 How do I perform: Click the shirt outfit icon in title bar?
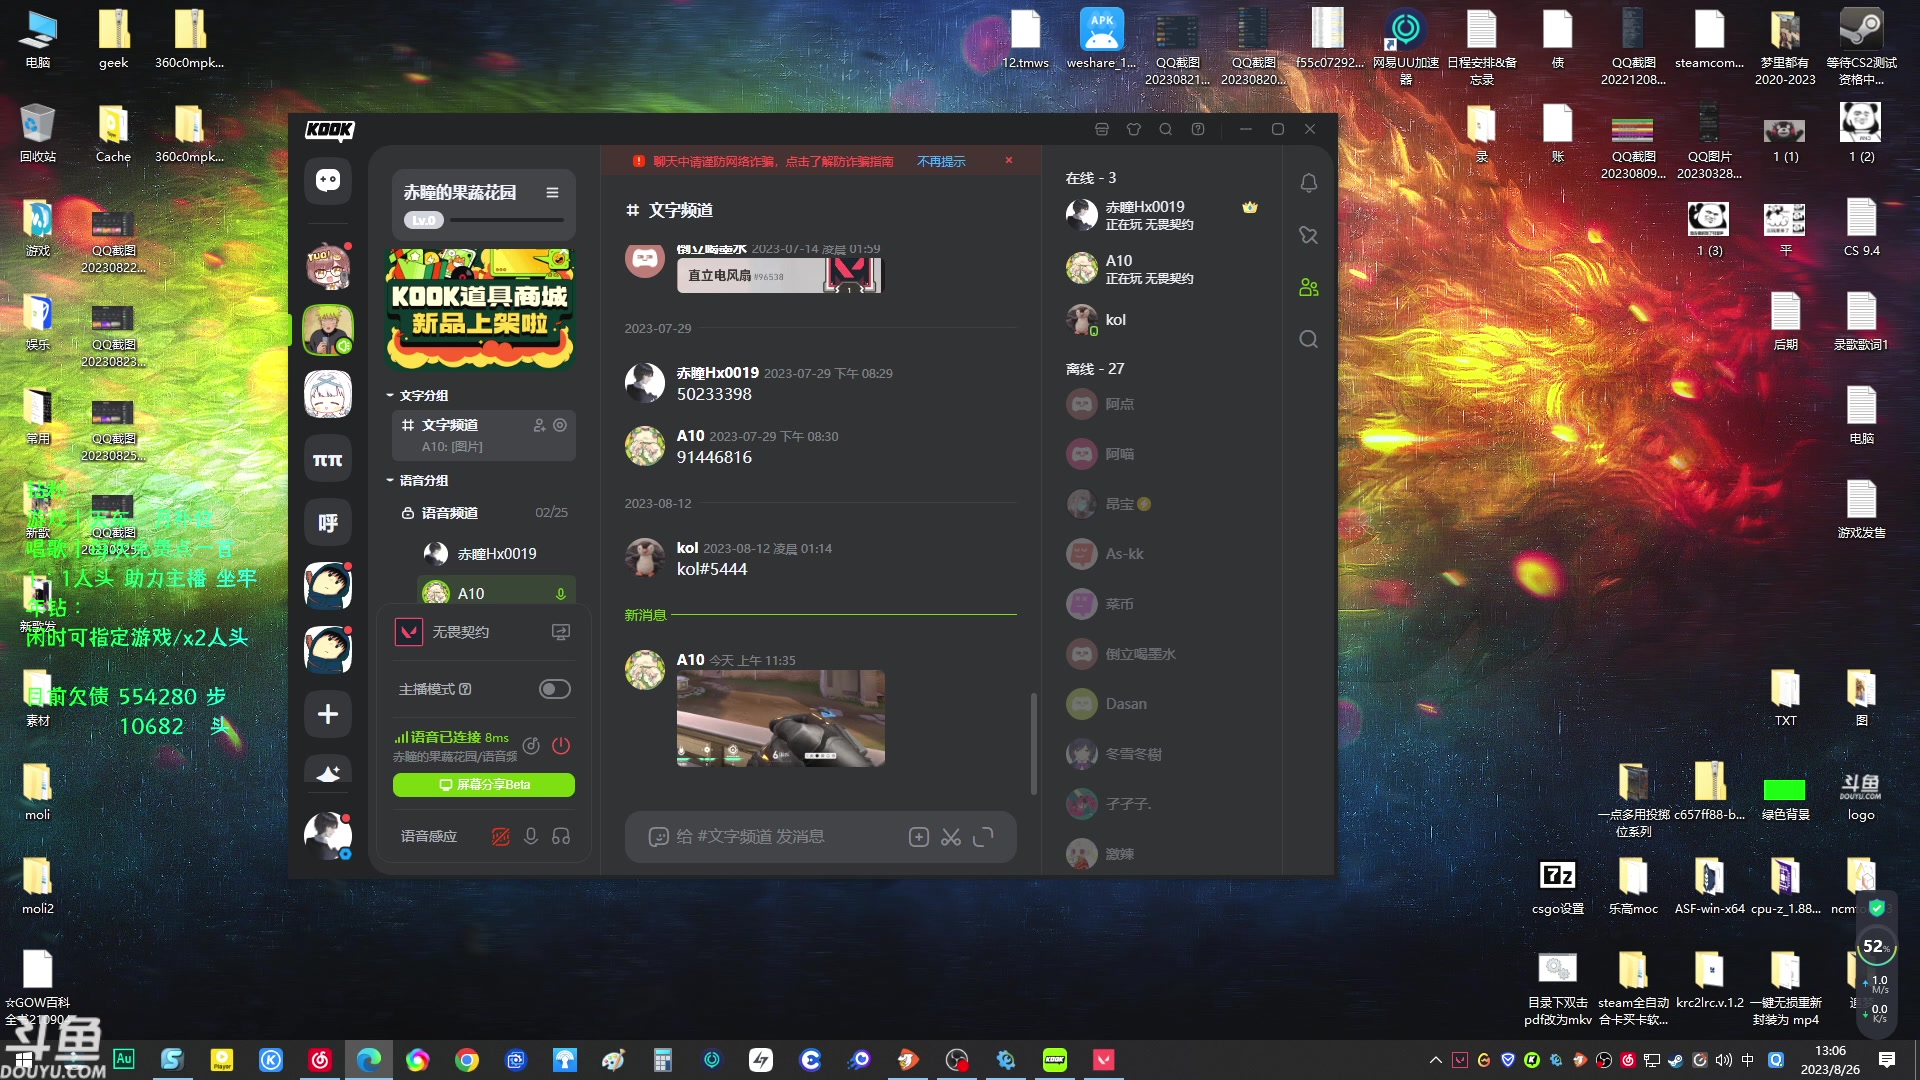coord(1134,129)
